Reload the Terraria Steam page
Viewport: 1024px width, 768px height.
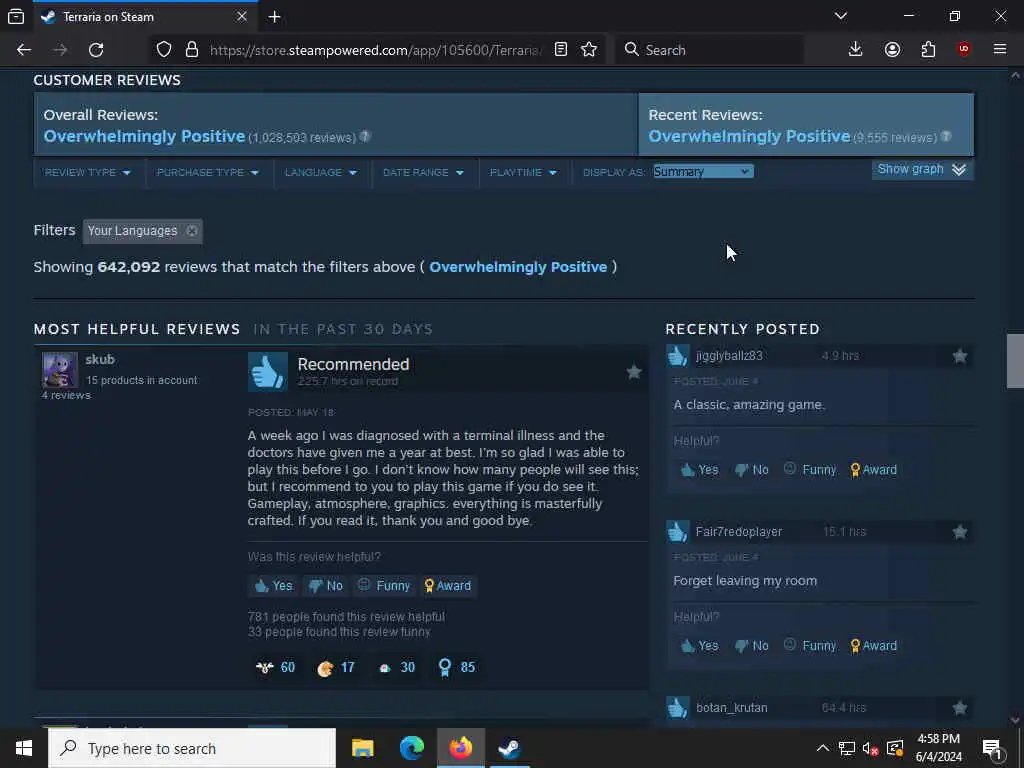click(96, 50)
